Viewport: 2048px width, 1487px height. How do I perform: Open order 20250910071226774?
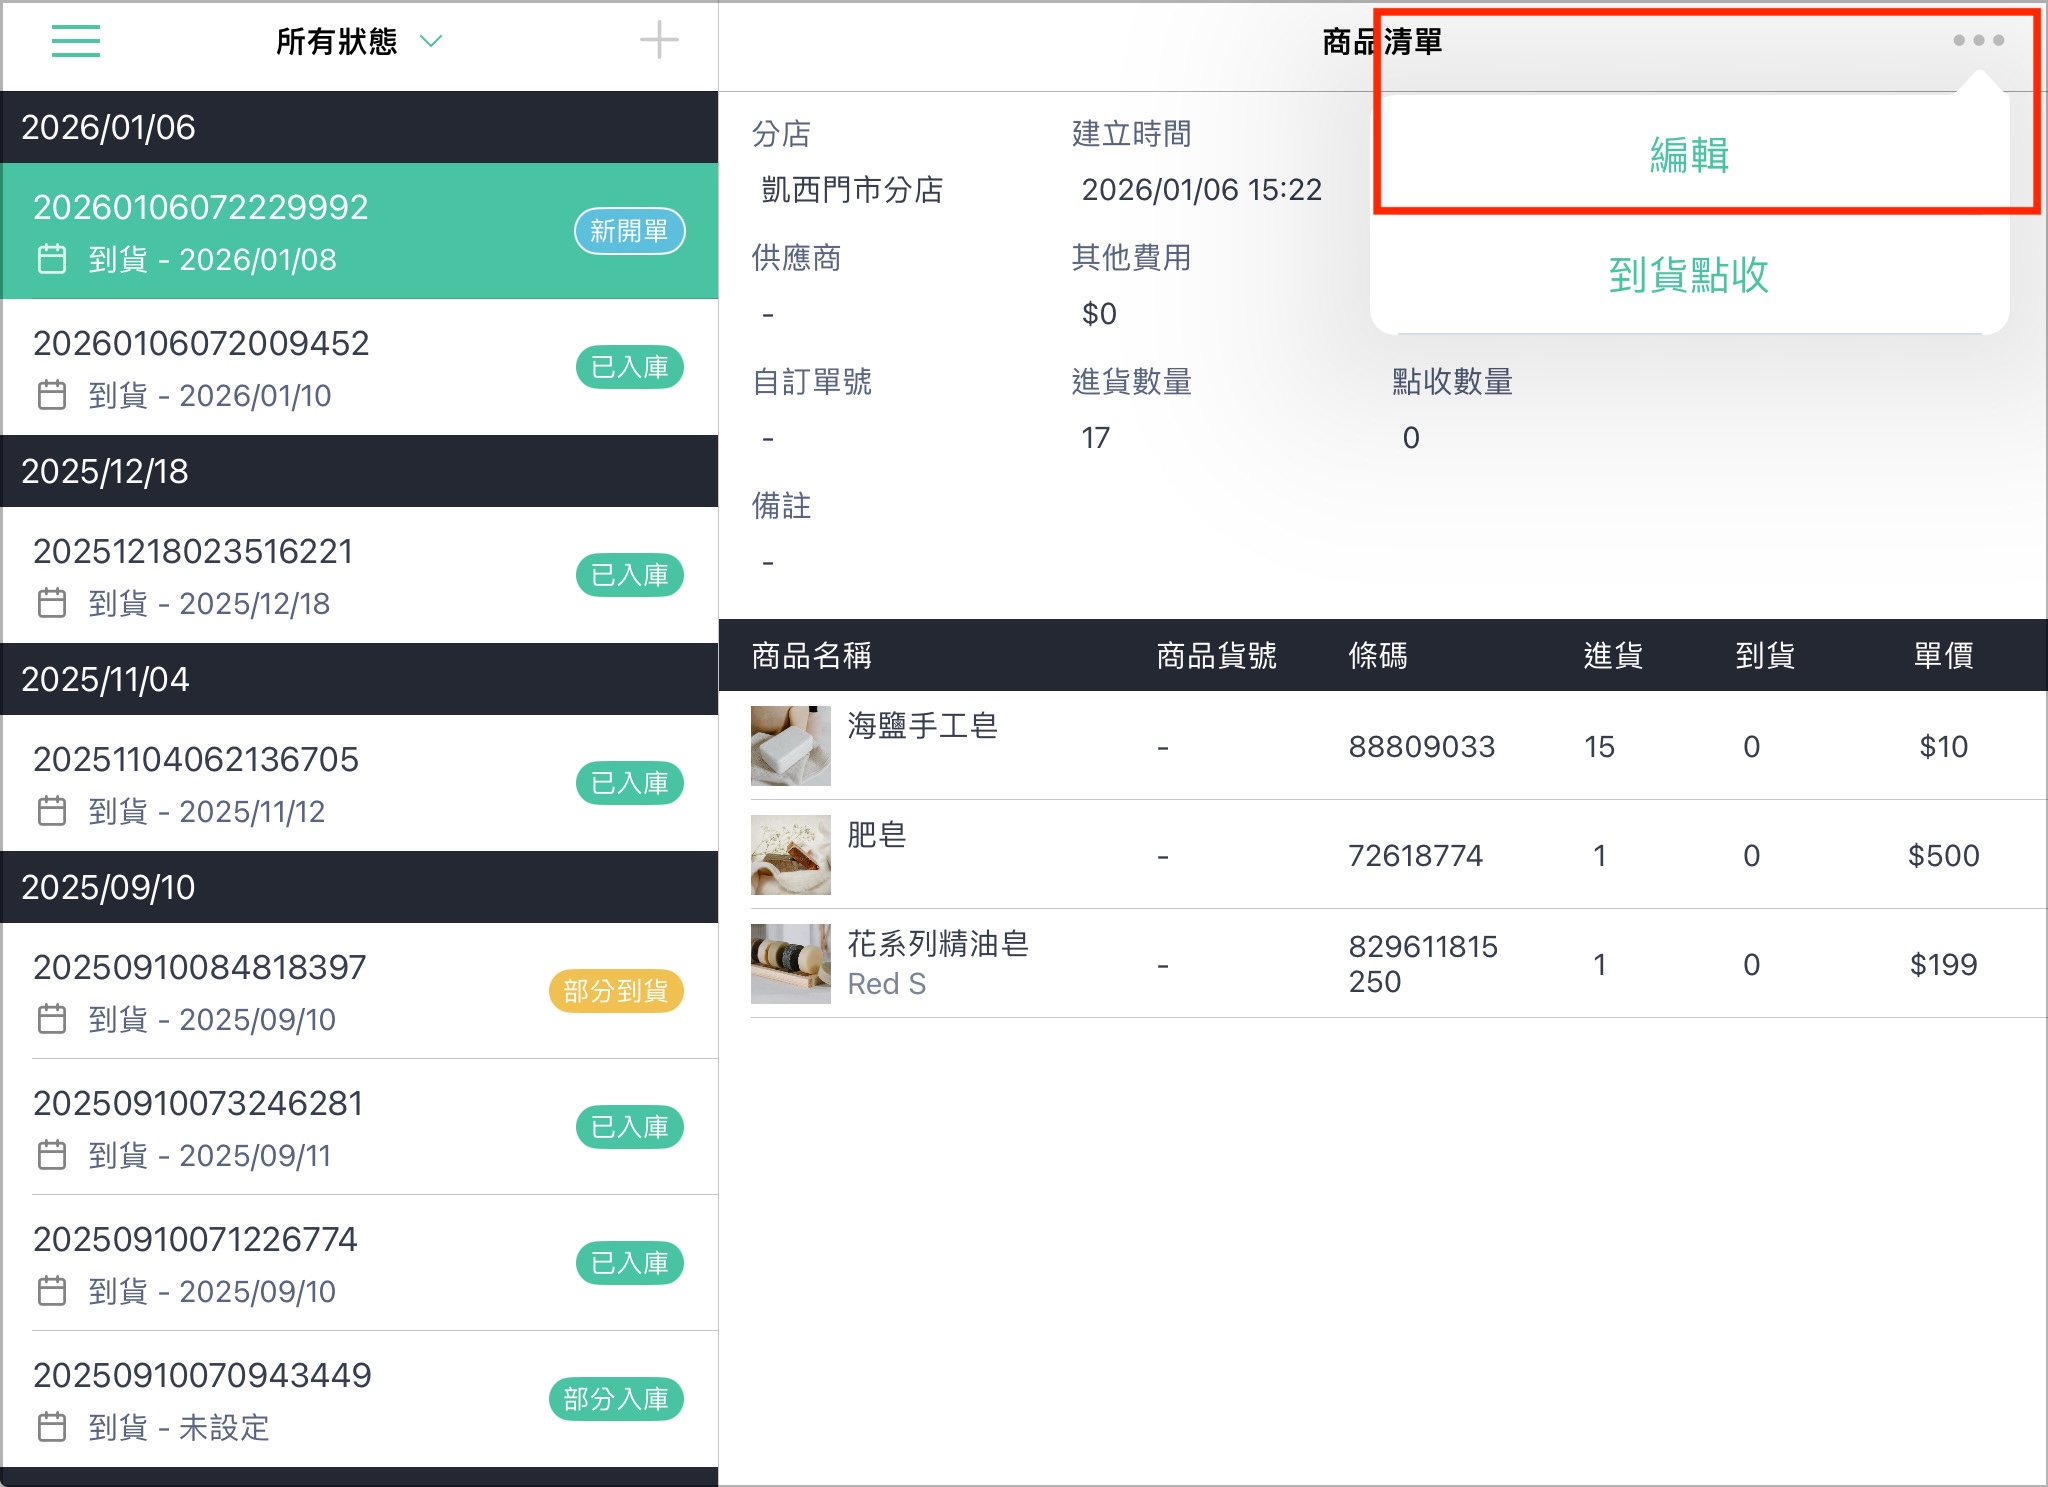tap(359, 1263)
